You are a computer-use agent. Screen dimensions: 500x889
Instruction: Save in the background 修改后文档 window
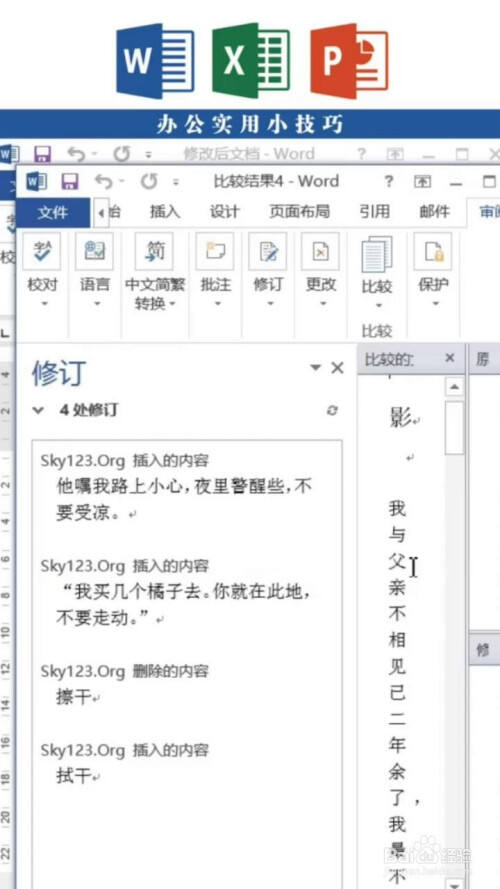(x=43, y=154)
